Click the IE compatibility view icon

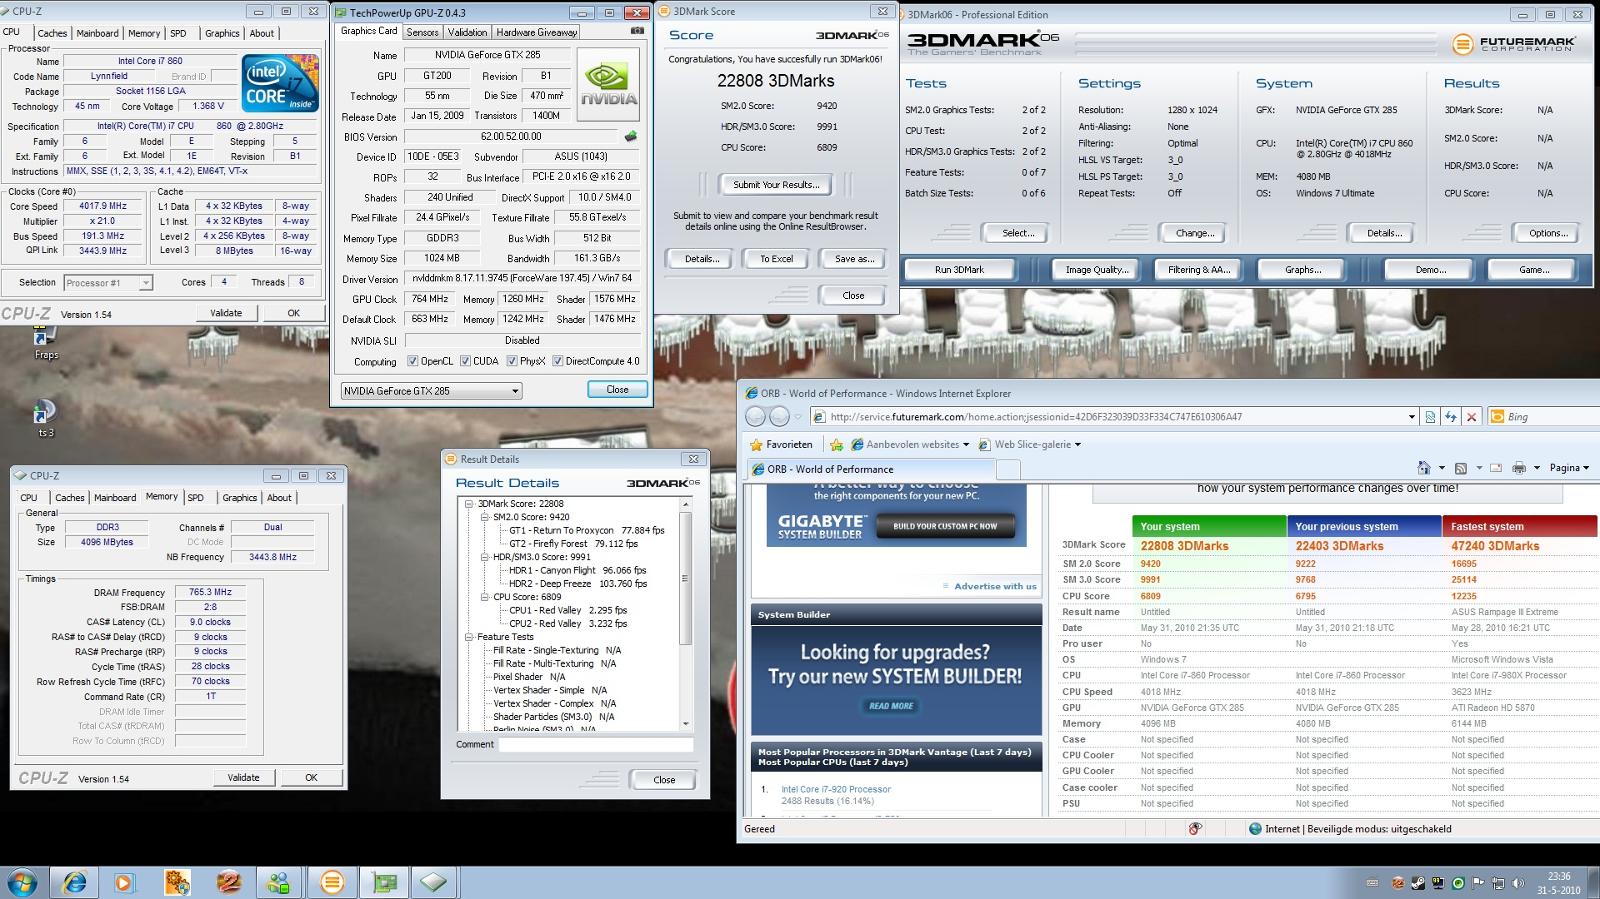coord(1430,417)
